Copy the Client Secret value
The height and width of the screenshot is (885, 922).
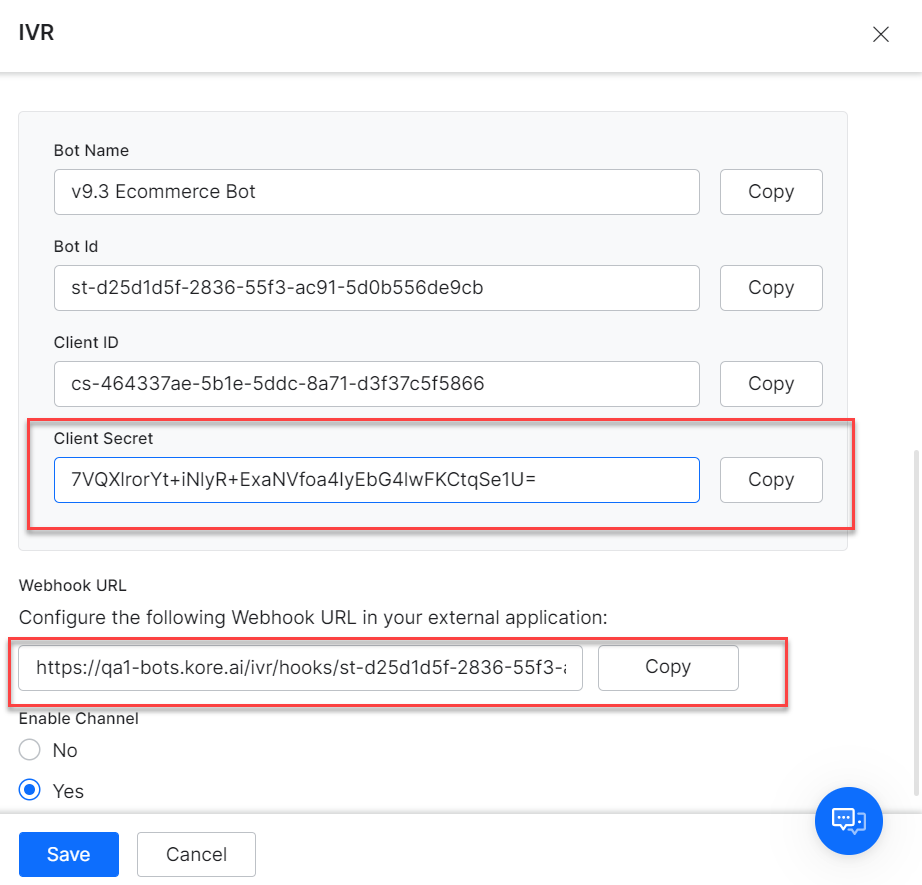point(771,479)
